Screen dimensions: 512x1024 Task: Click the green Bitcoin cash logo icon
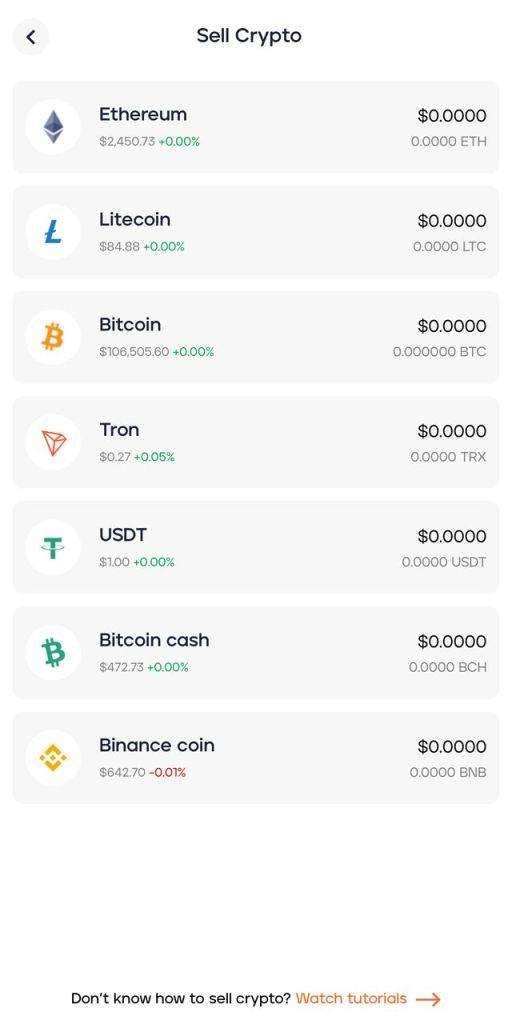tap(54, 653)
